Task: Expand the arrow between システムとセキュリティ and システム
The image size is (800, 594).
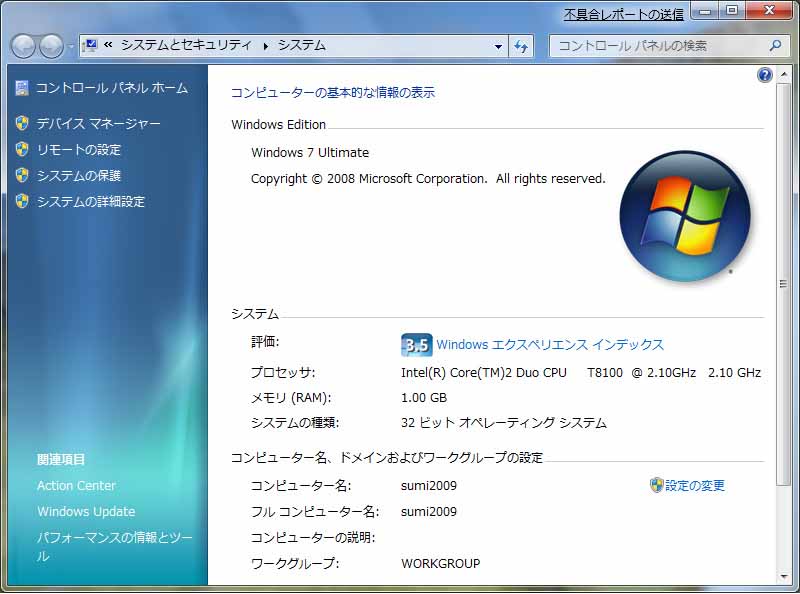Action: pyautogui.click(x=265, y=46)
